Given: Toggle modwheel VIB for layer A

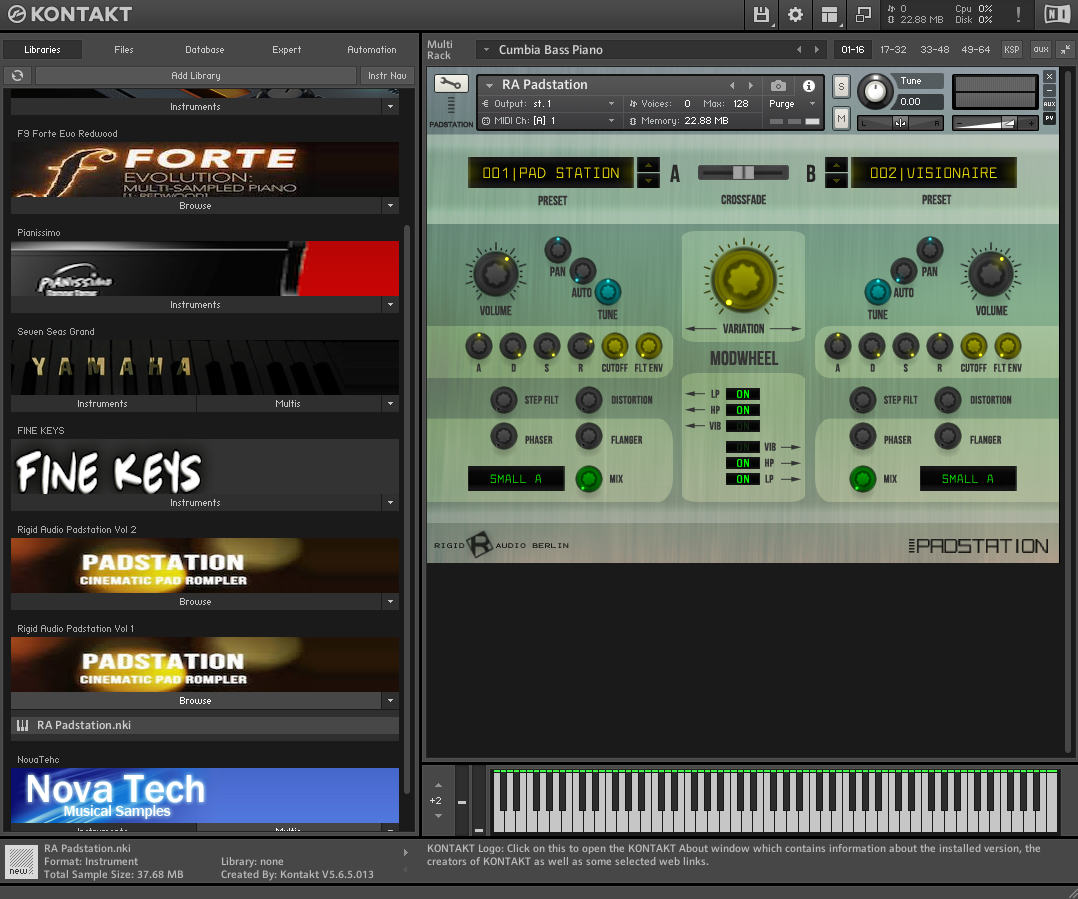Looking at the screenshot, I should [x=742, y=426].
